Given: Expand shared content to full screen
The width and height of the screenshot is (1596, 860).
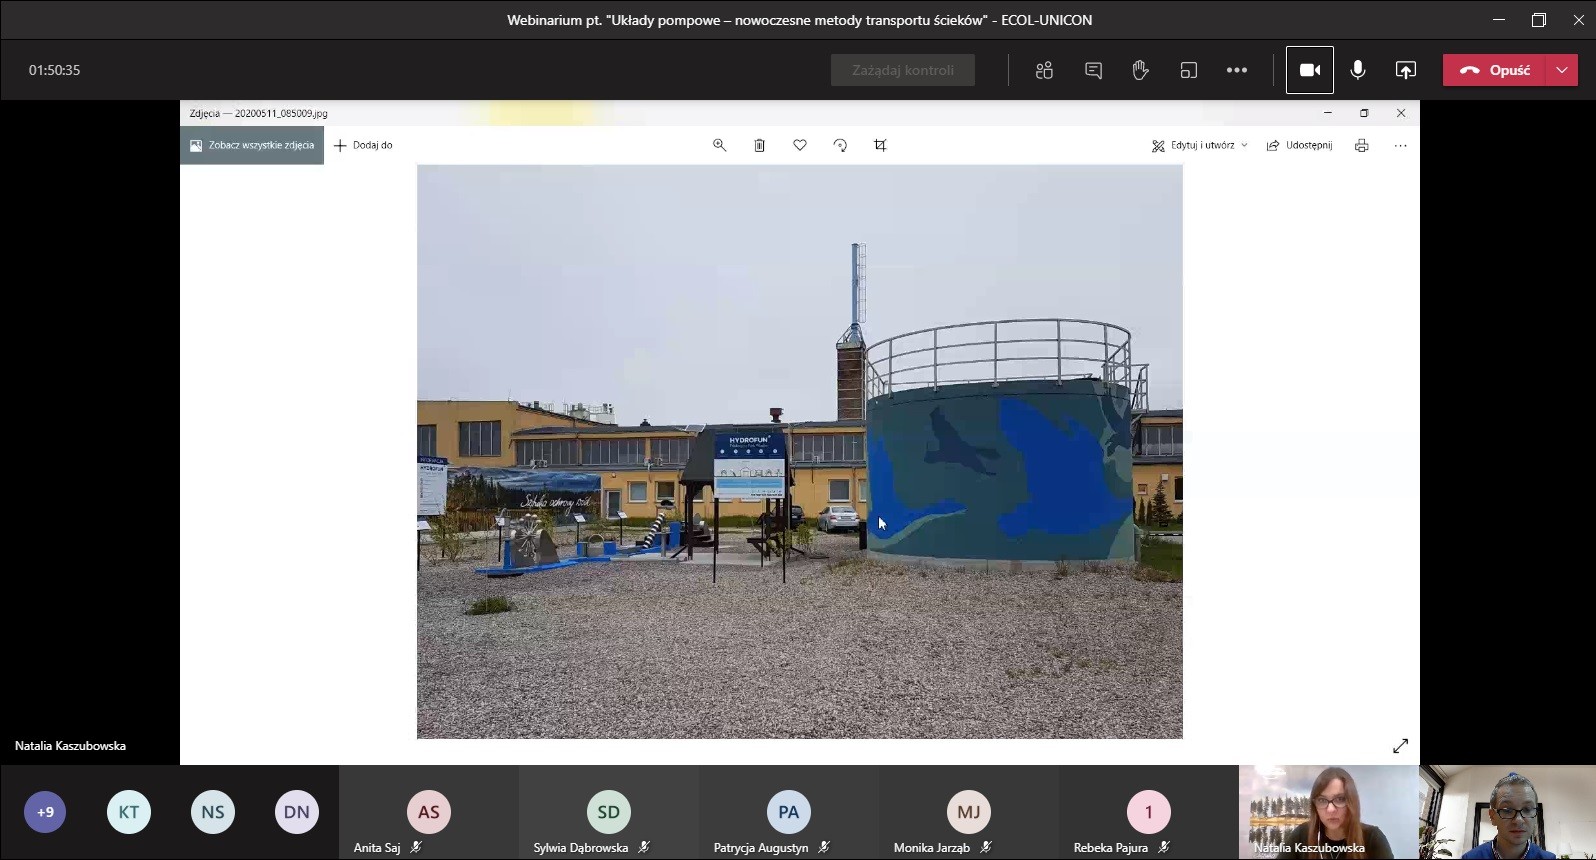Looking at the screenshot, I should [x=1400, y=746].
